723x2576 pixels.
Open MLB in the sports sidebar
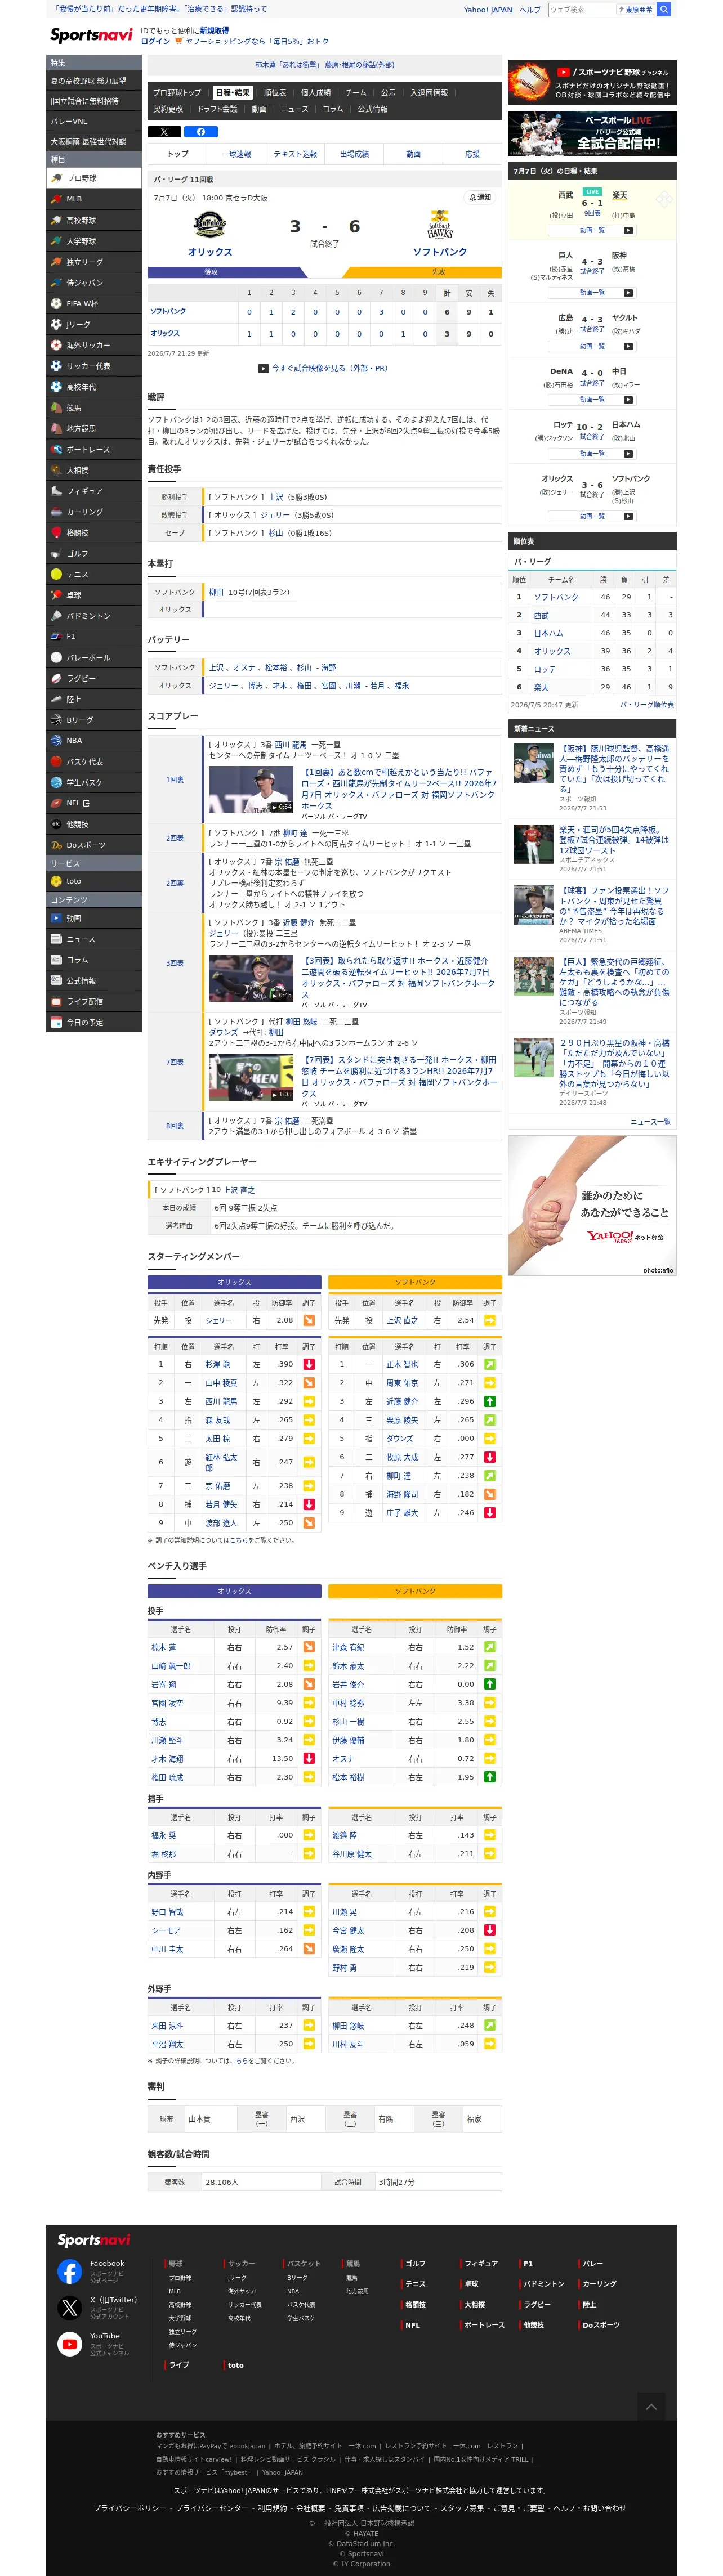tap(94, 199)
